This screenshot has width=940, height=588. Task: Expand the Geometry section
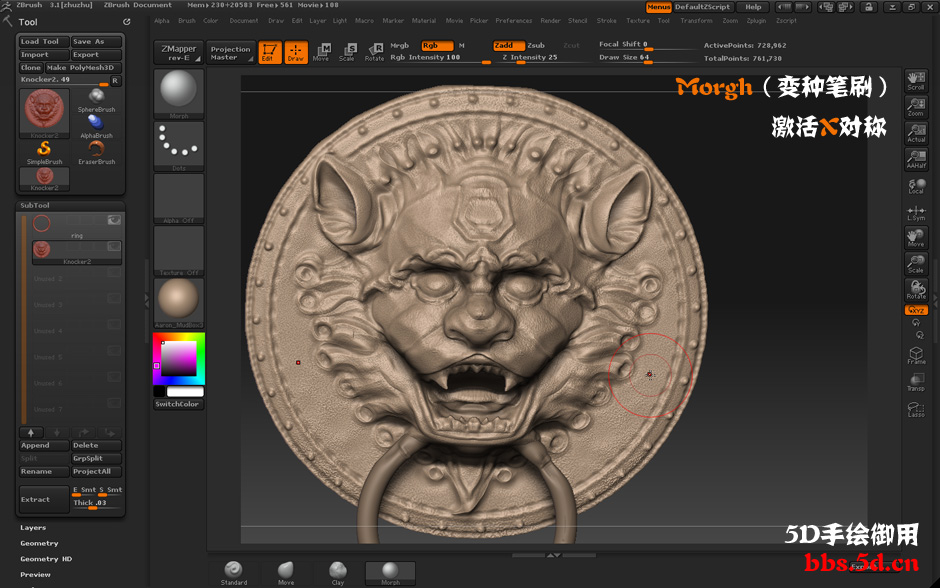point(39,543)
